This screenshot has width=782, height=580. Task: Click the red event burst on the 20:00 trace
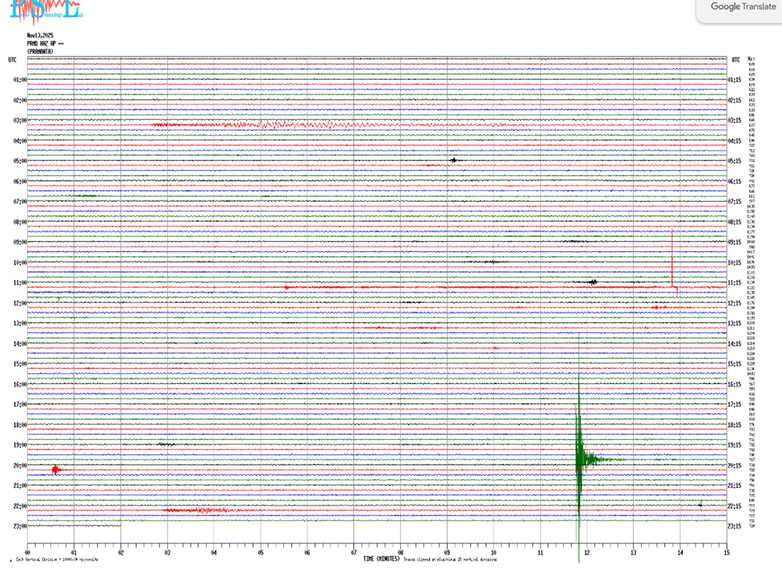(56, 469)
